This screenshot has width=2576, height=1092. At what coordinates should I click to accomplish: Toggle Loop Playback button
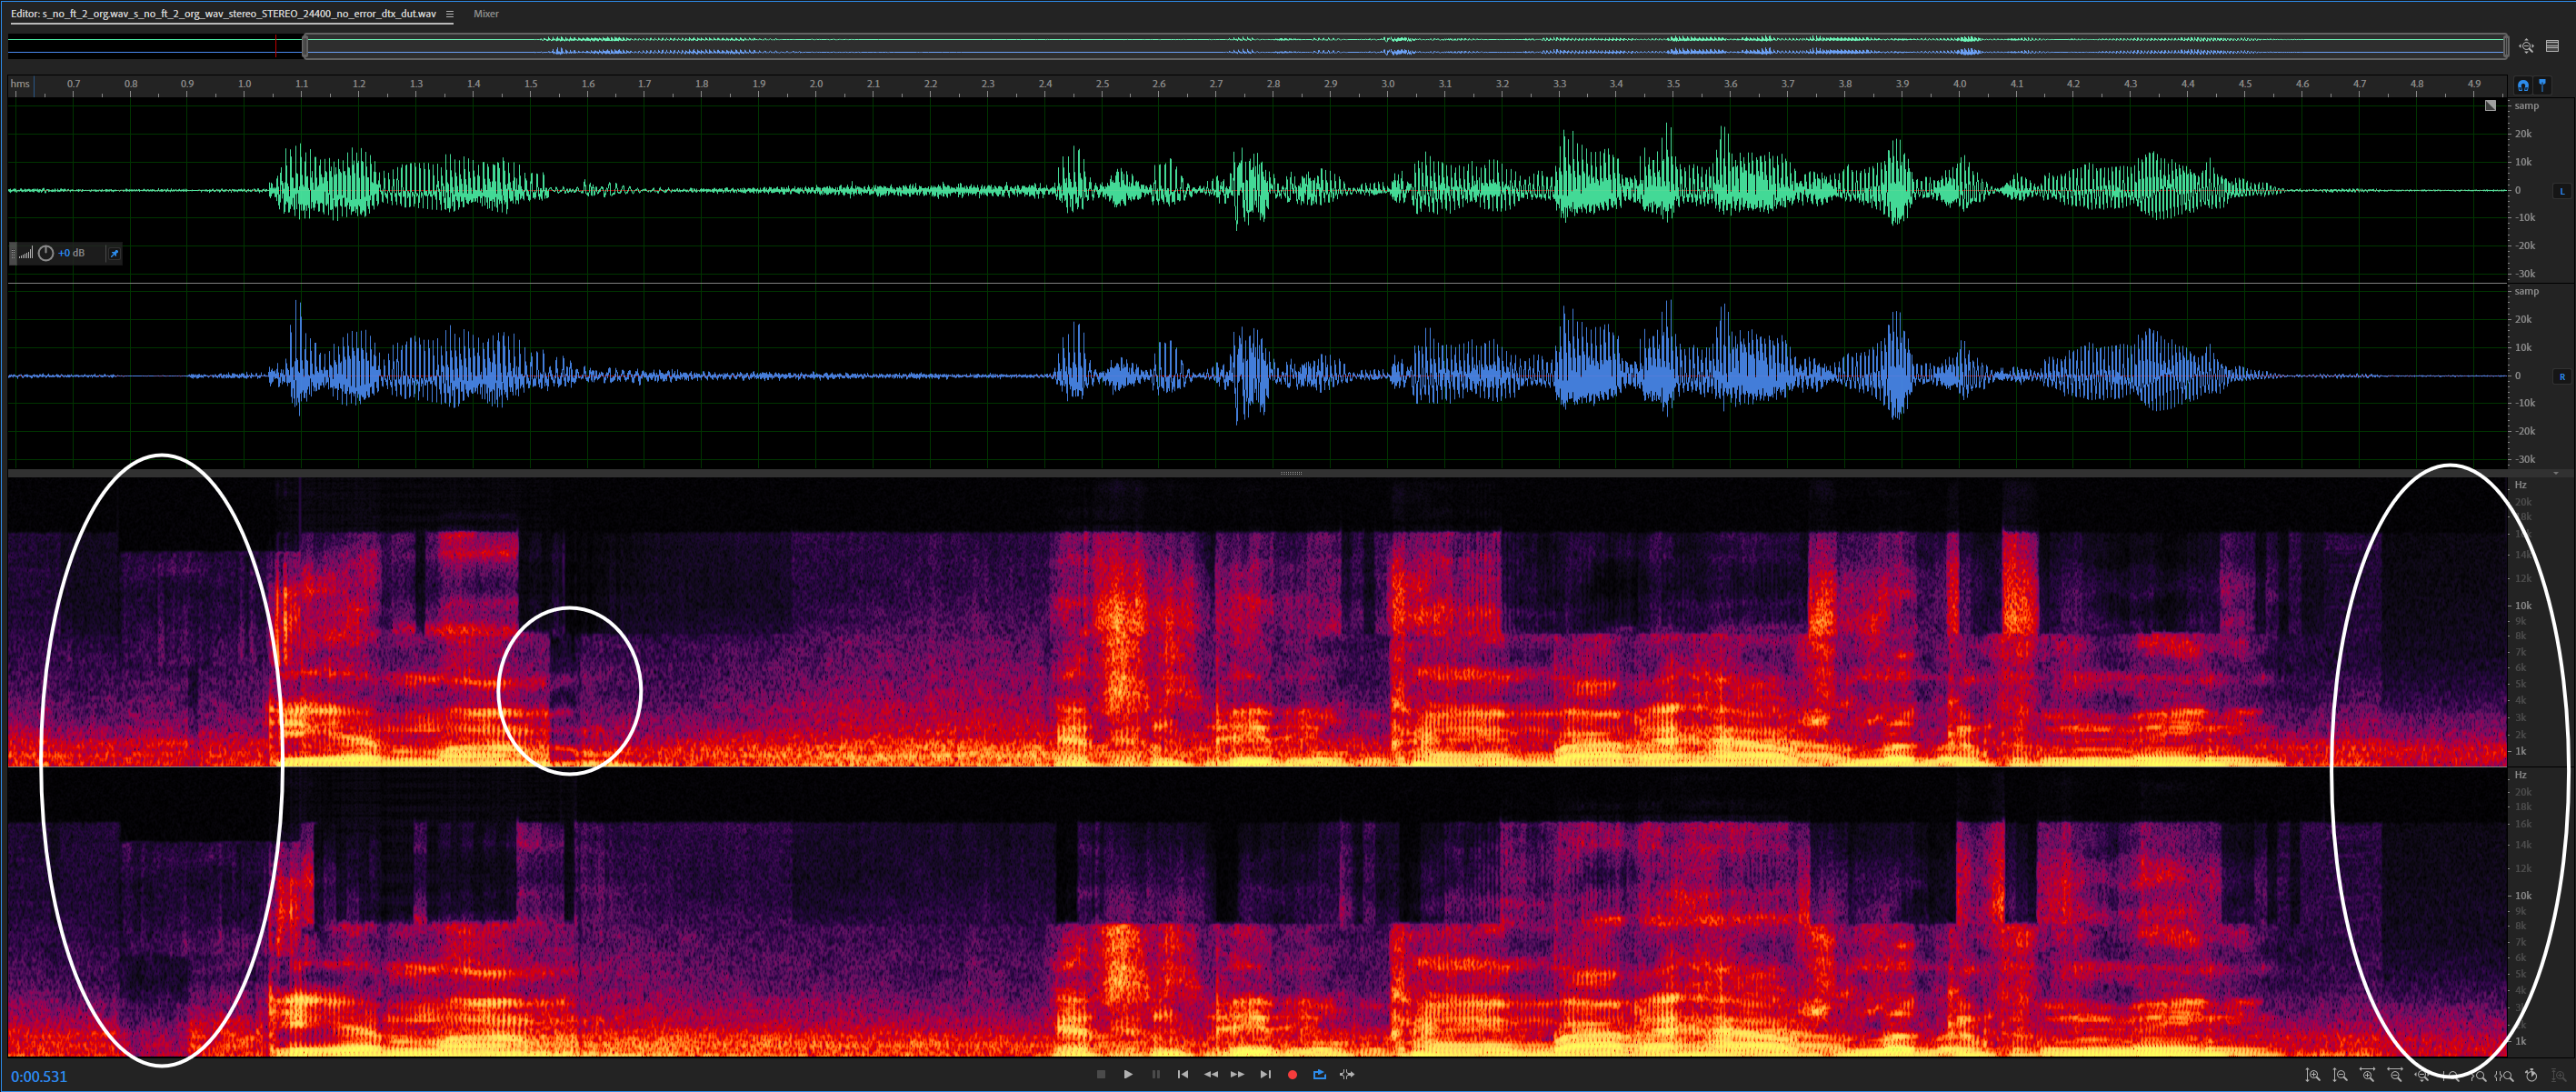tap(1319, 1075)
